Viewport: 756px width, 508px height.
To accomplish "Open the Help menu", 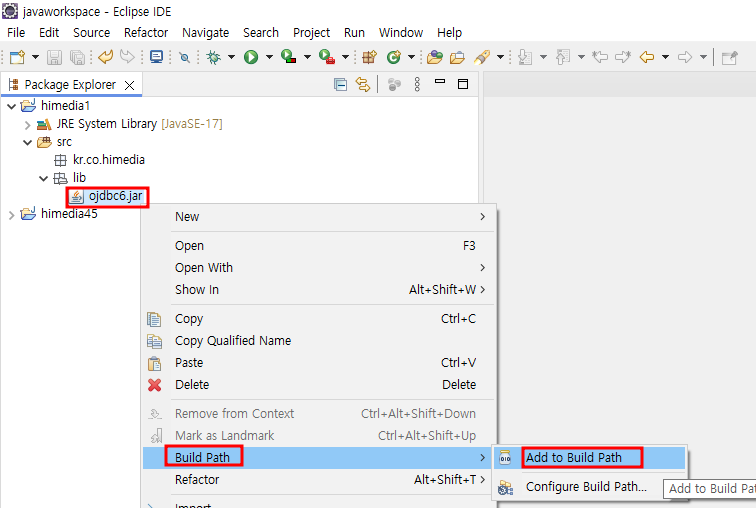I will click(449, 33).
